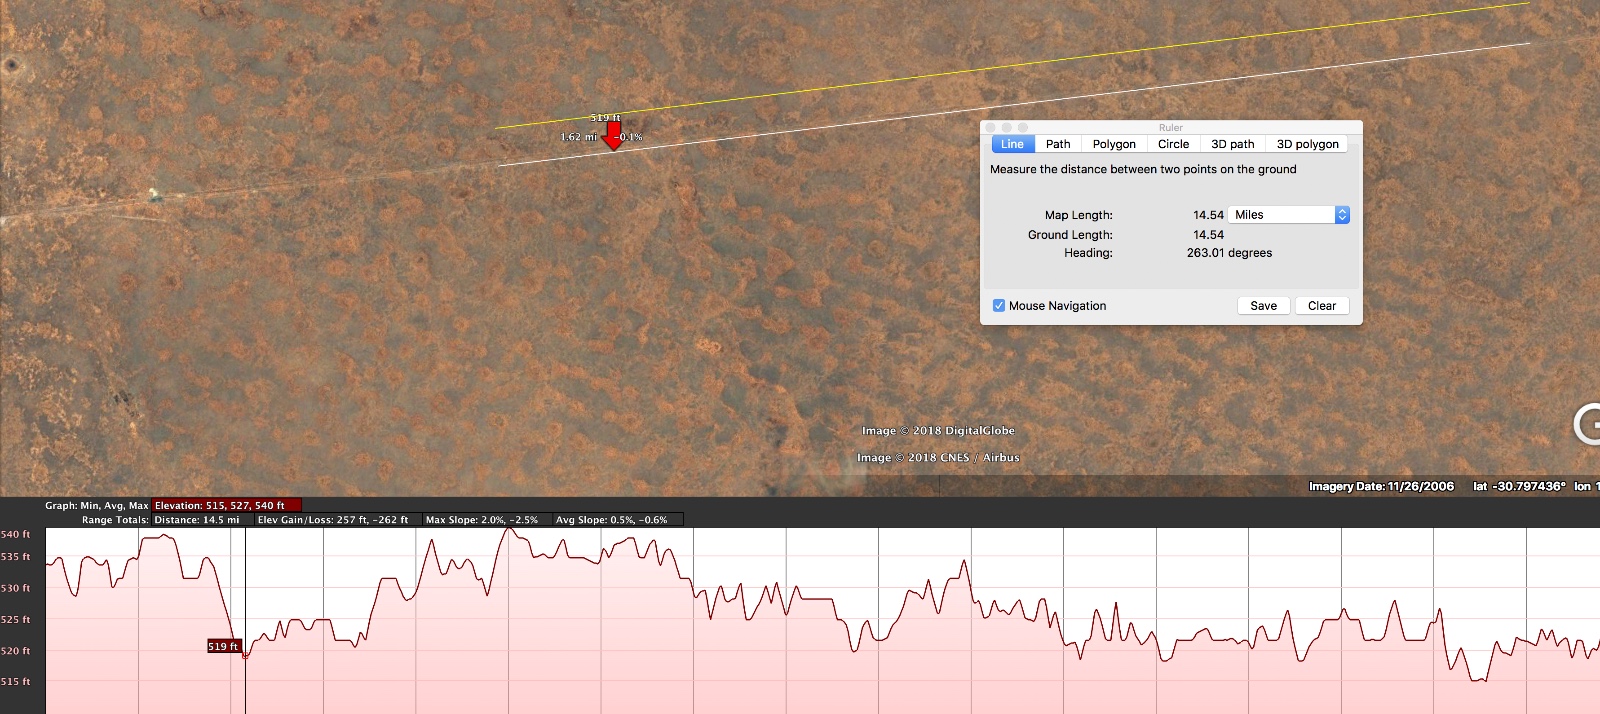Click the Imagery Date text in status bar

click(1381, 486)
